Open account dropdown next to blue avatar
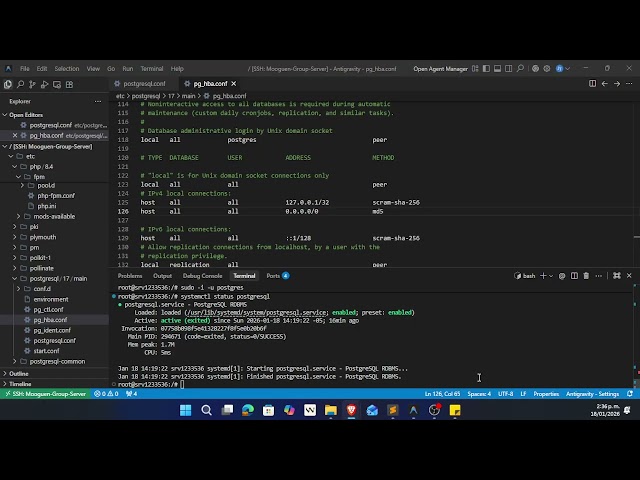The width and height of the screenshot is (640, 480). click(567, 69)
